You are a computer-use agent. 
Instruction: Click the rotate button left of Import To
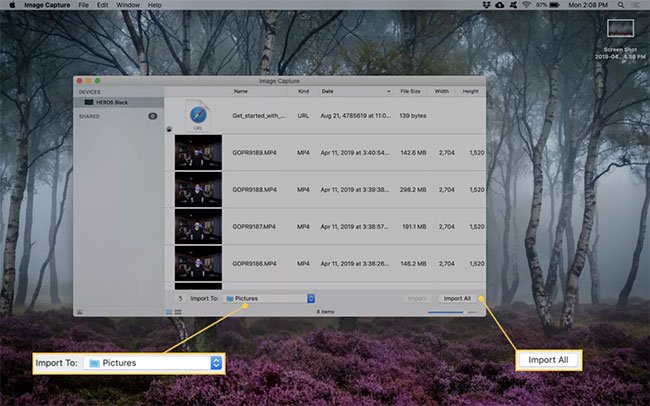point(180,298)
